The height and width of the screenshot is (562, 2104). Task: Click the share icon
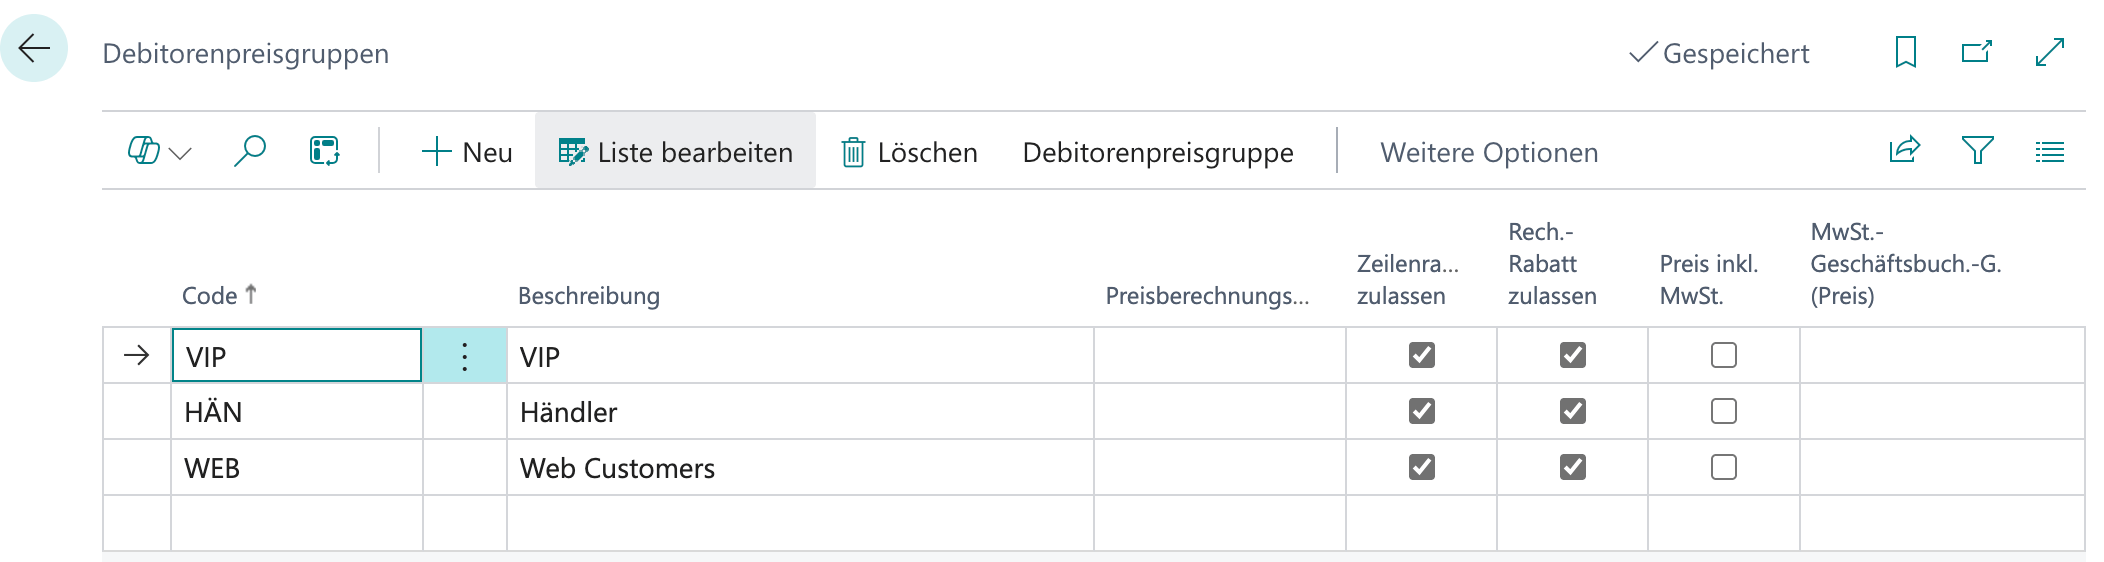1904,151
